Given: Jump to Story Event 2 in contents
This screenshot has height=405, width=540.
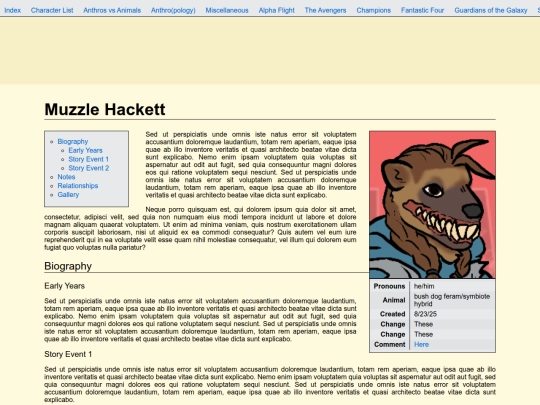Looking at the screenshot, I should [89, 168].
